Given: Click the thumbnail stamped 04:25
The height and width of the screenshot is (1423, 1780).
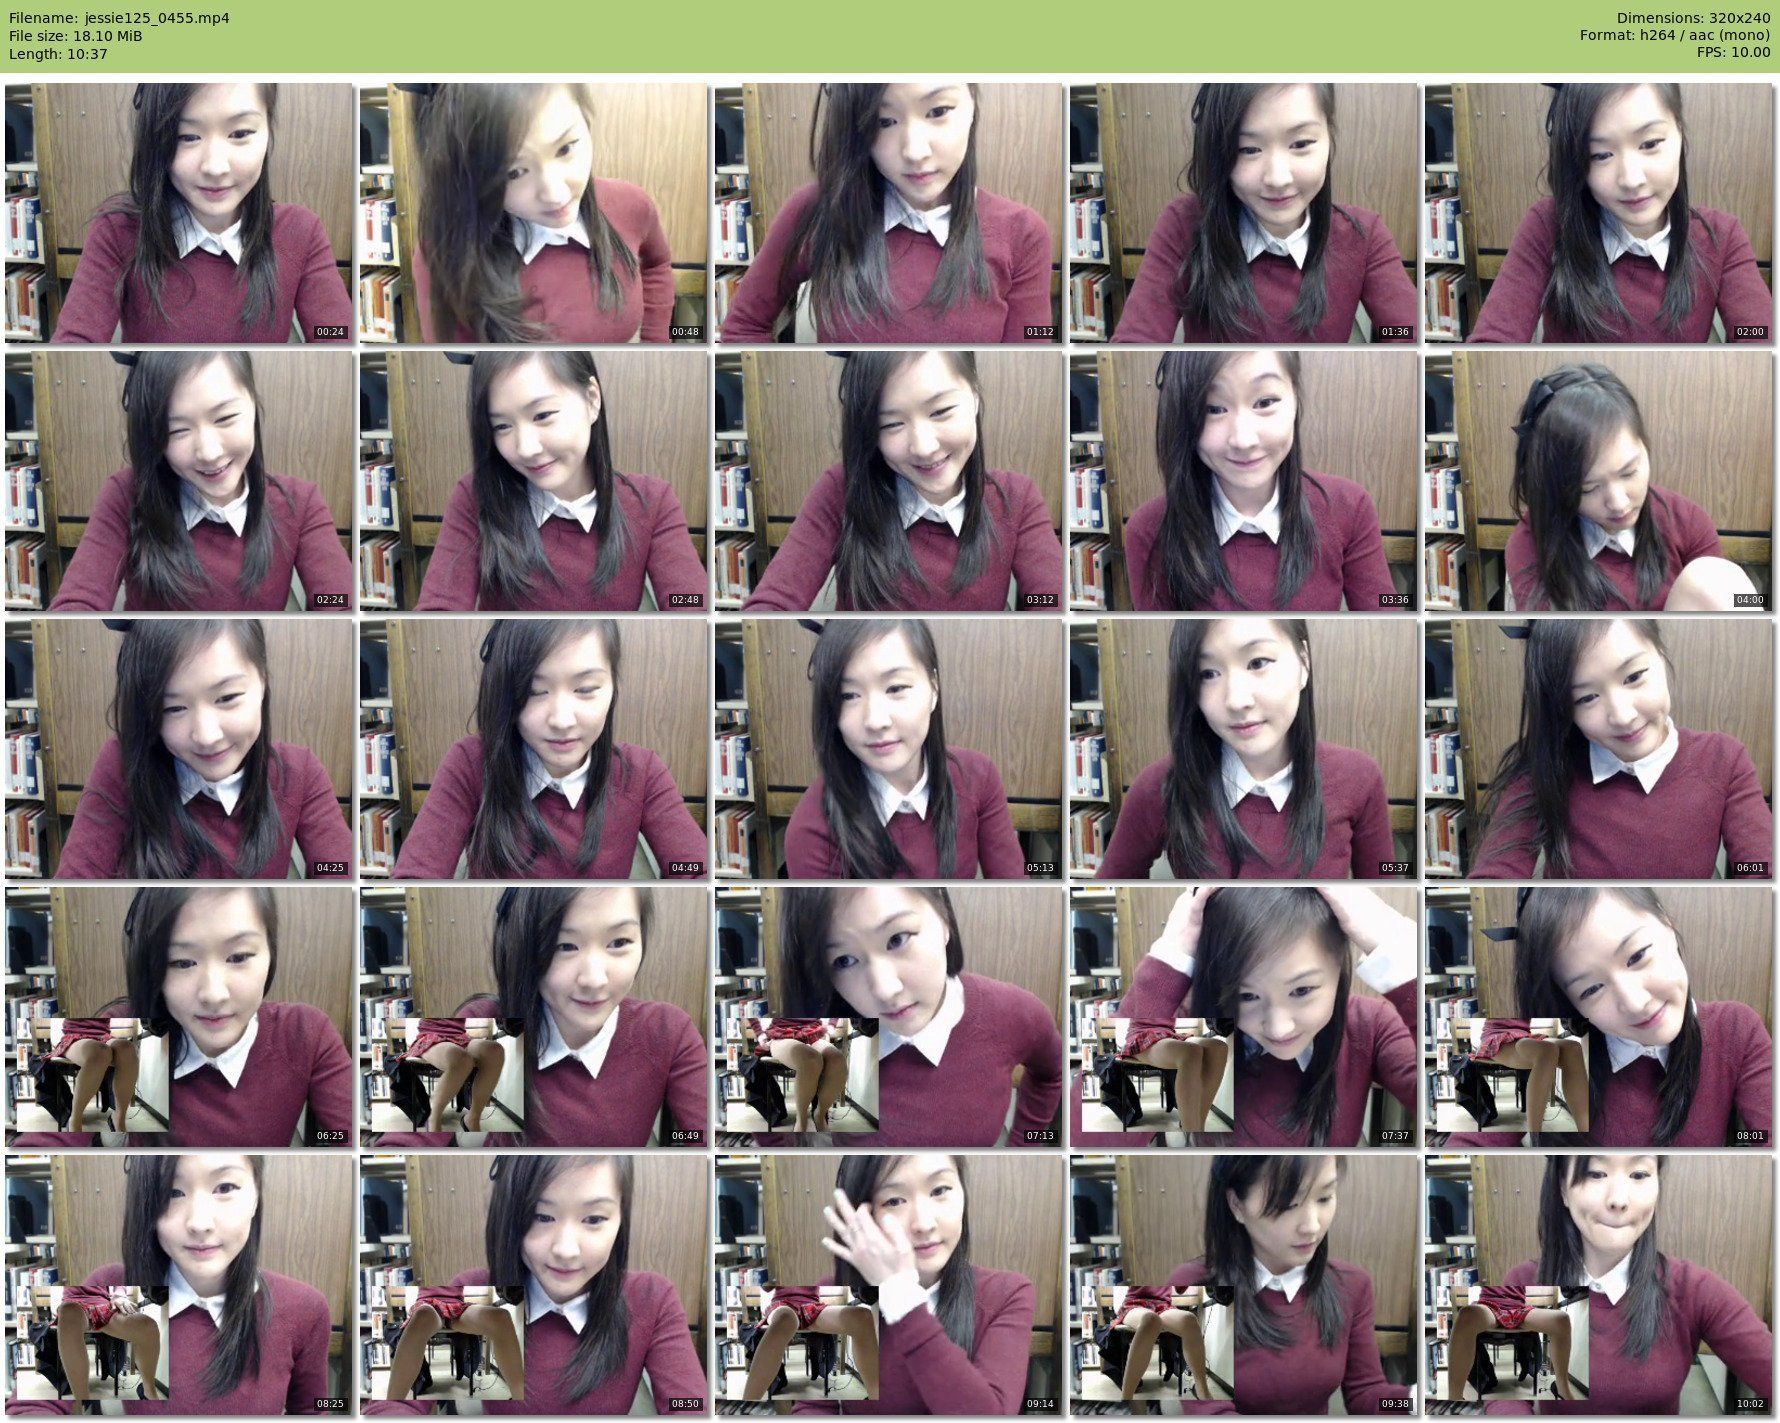Looking at the screenshot, I should pos(178,749).
